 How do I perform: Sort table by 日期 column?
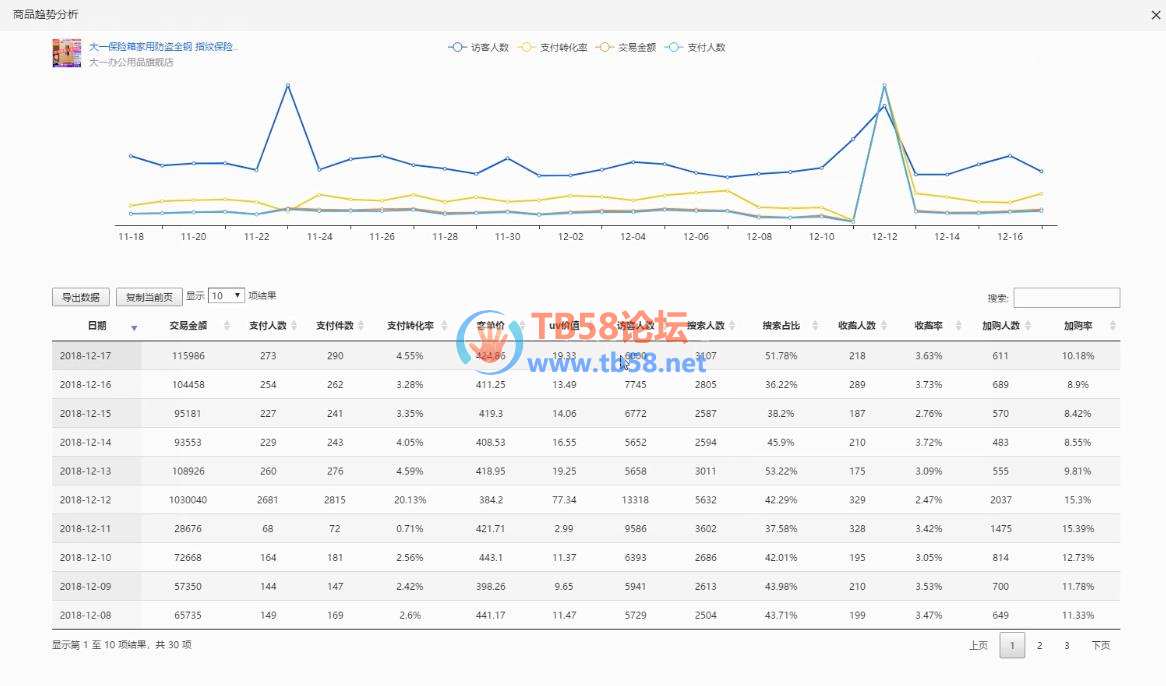pyautogui.click(x=97, y=326)
